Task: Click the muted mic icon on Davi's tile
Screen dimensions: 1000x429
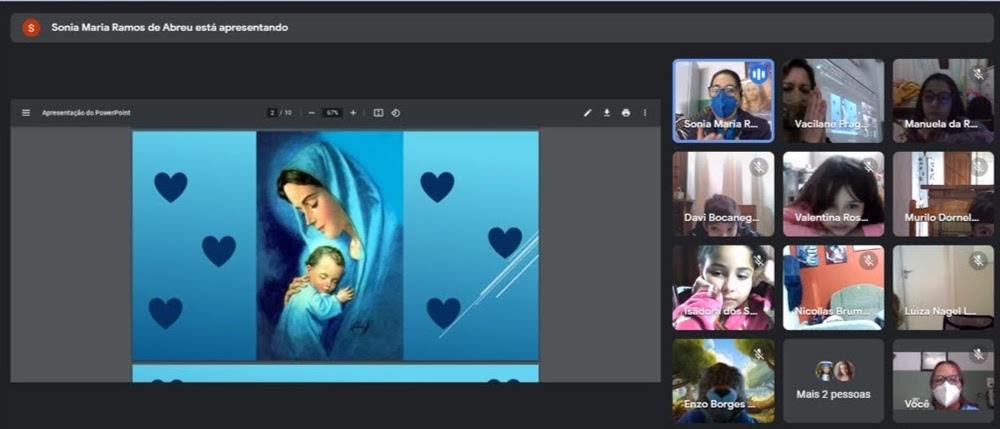Action: [x=759, y=167]
